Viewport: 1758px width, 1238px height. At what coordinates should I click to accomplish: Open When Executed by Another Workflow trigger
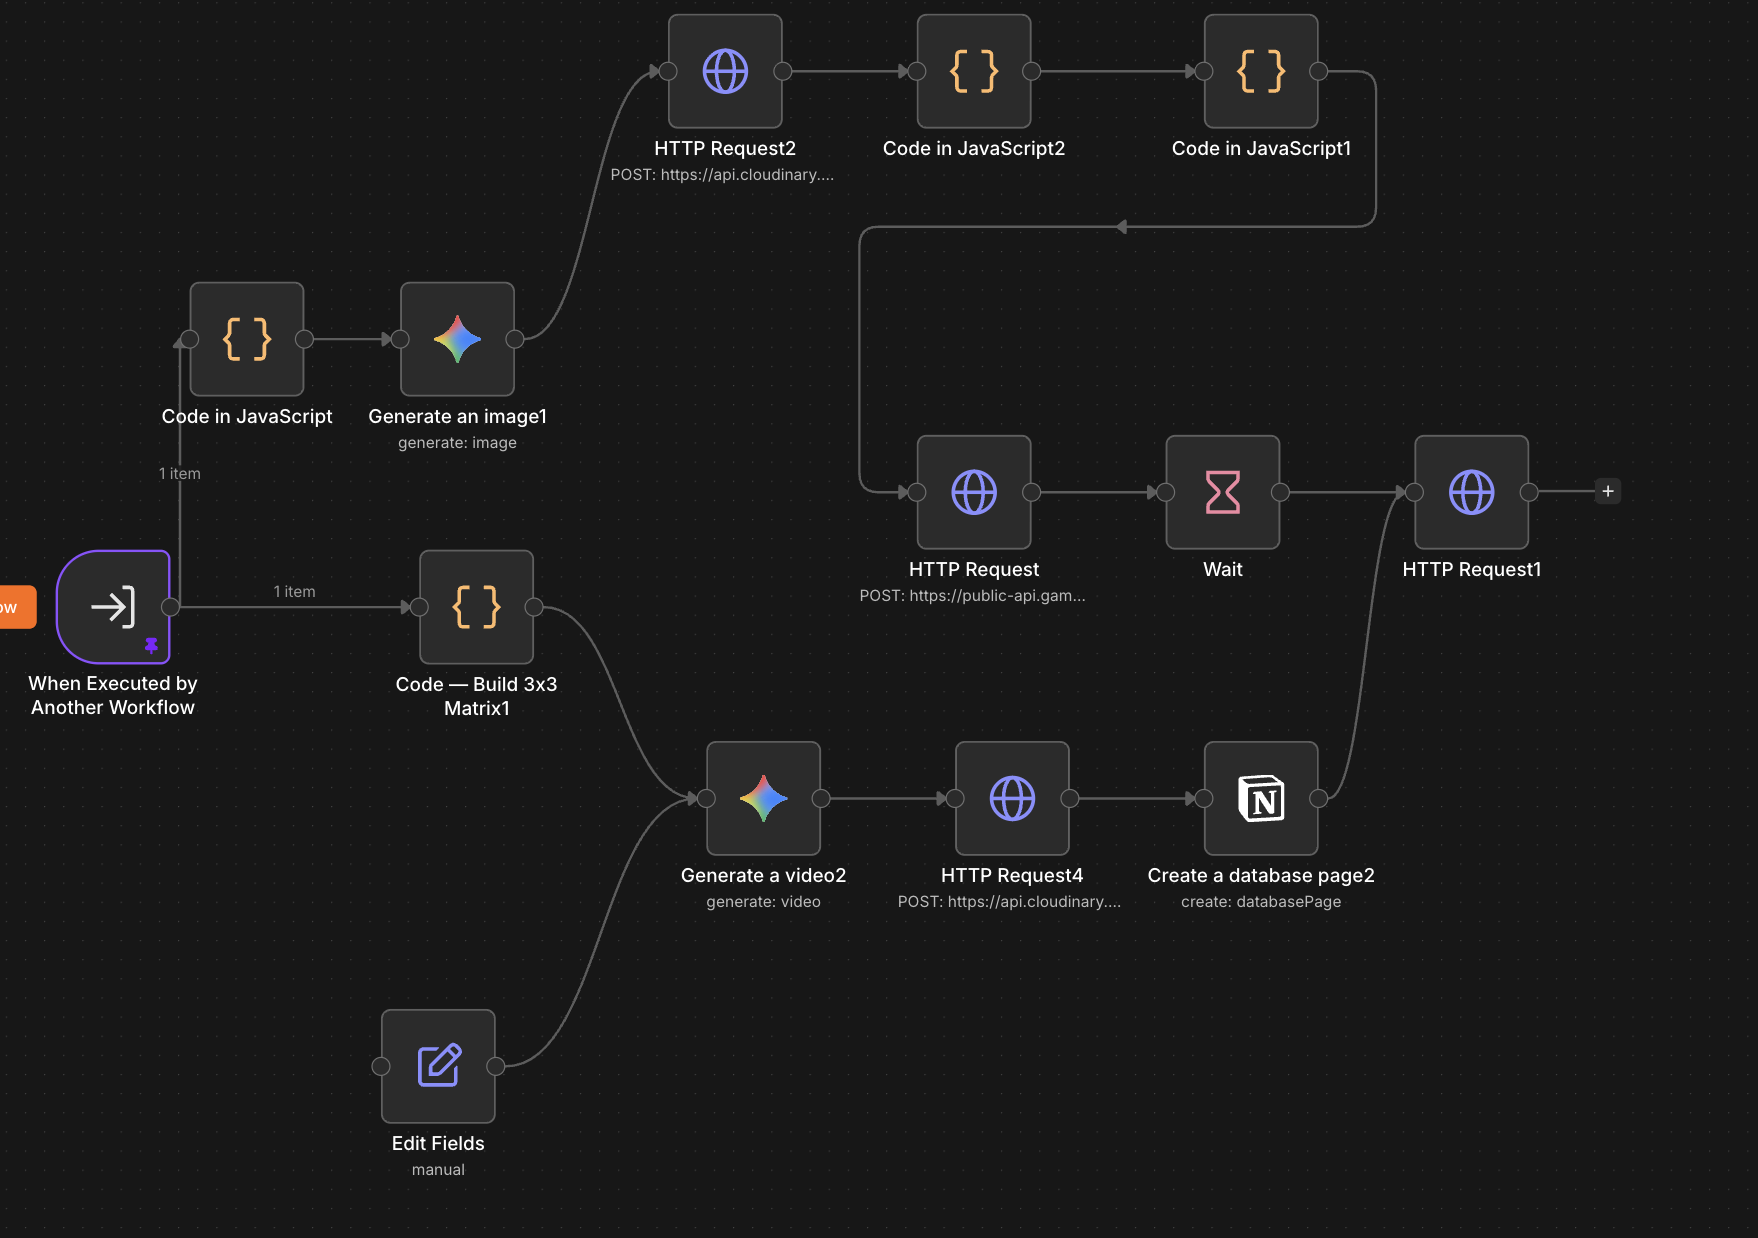pyautogui.click(x=113, y=607)
